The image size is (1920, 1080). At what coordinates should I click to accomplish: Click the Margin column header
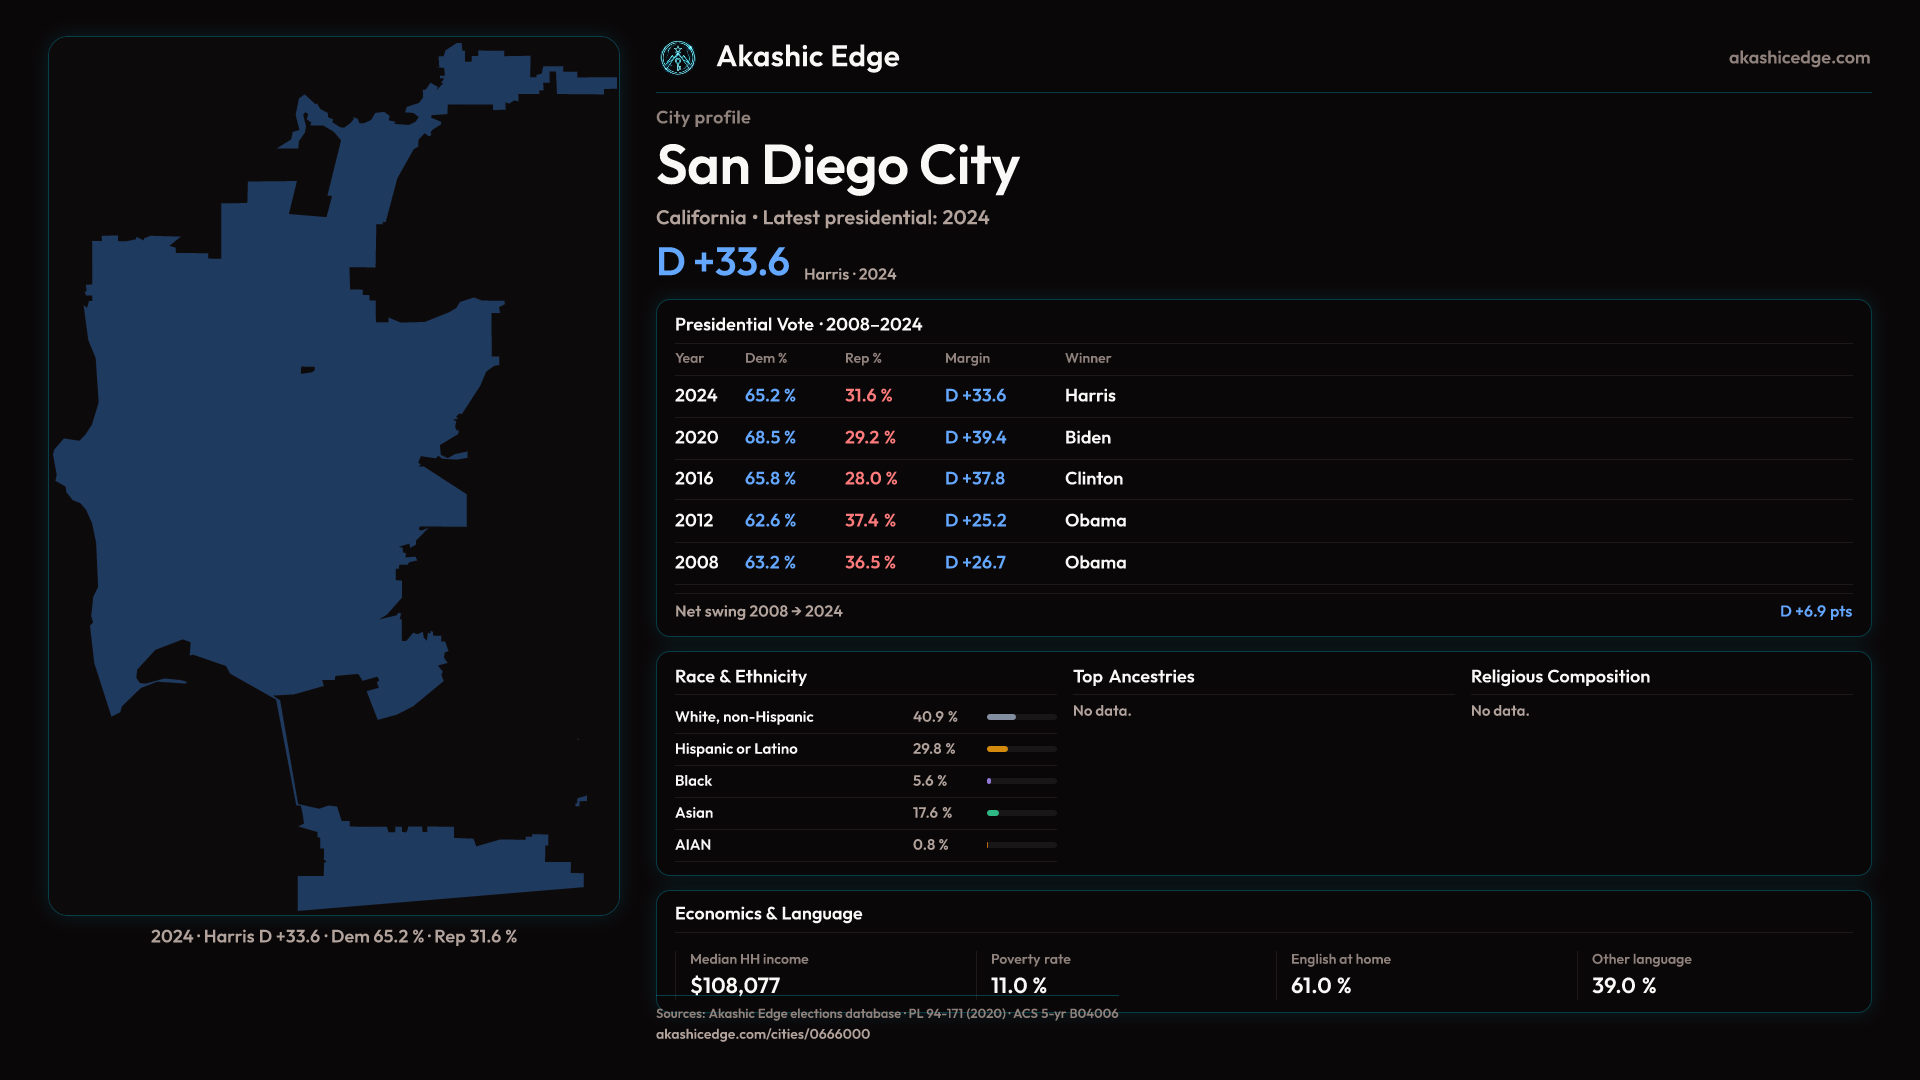point(966,358)
